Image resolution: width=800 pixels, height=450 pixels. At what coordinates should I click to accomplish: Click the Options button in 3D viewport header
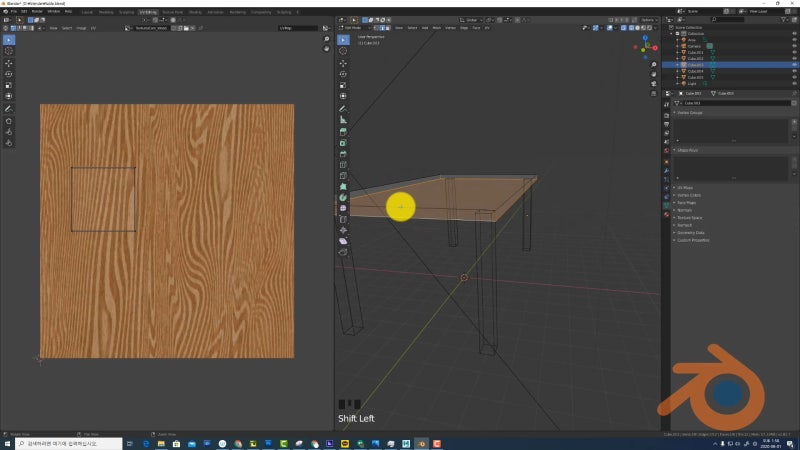coord(648,20)
